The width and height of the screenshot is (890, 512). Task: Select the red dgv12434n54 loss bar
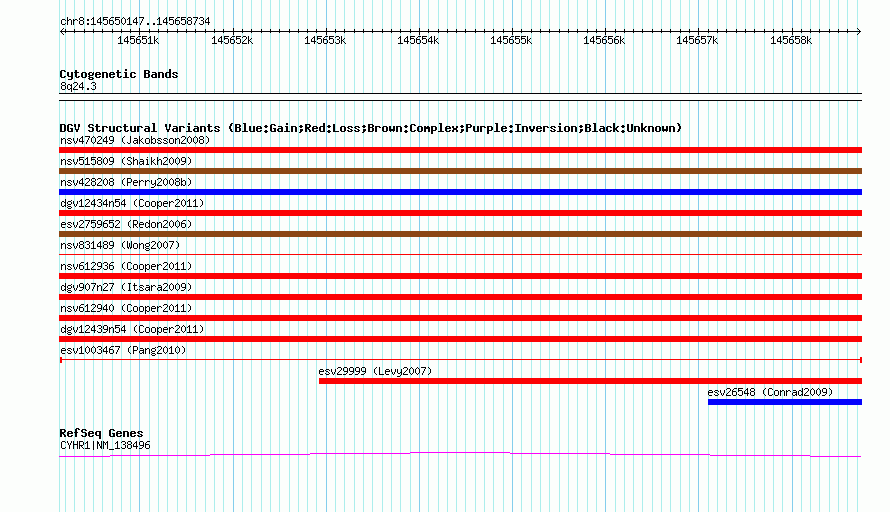coord(460,213)
